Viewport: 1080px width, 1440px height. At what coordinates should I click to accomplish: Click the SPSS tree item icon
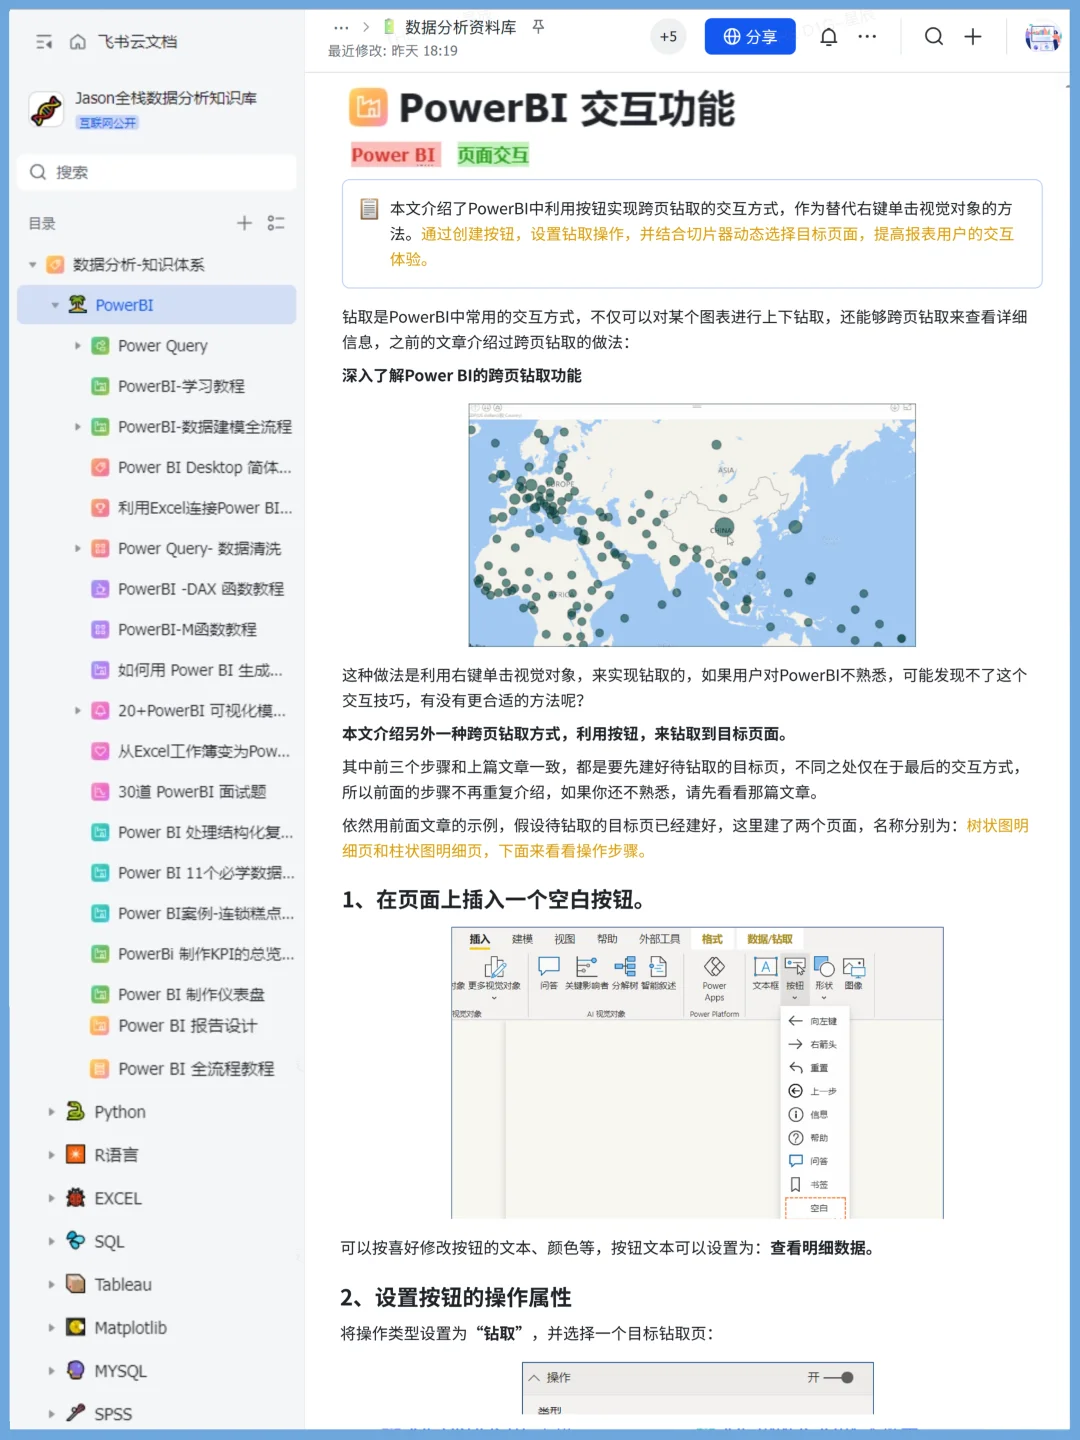76,1413
